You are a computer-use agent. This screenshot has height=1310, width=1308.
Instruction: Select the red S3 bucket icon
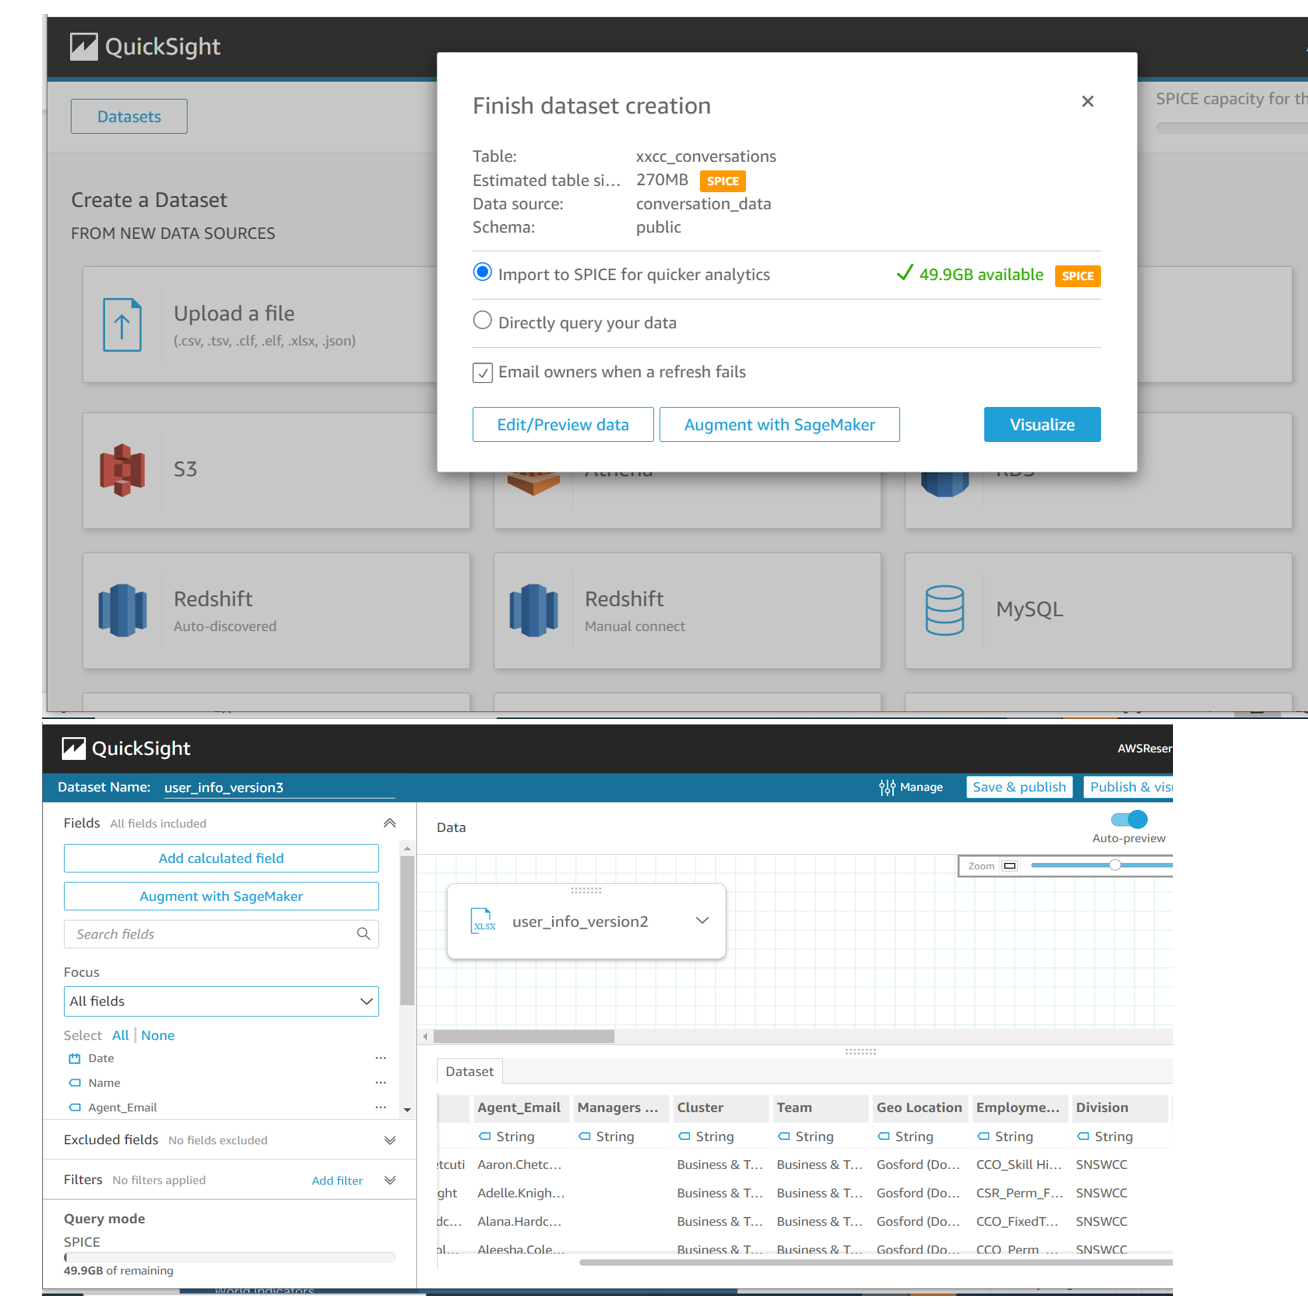pyautogui.click(x=122, y=470)
